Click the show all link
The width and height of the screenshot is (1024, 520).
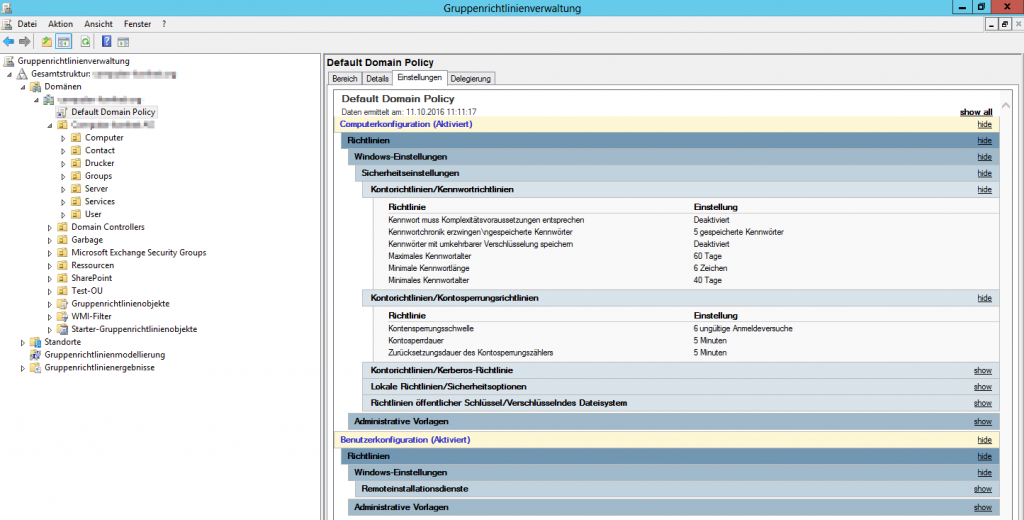(976, 112)
